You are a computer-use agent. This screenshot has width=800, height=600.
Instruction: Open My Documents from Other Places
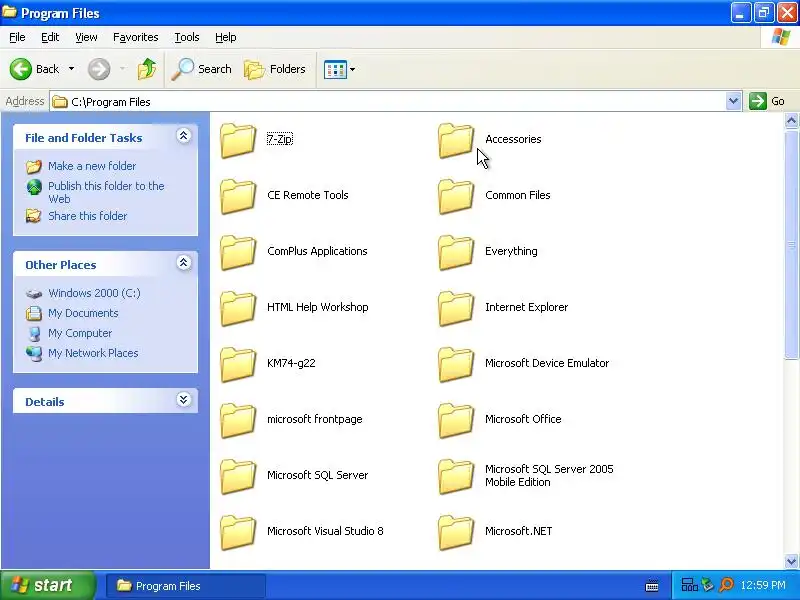(x=83, y=313)
